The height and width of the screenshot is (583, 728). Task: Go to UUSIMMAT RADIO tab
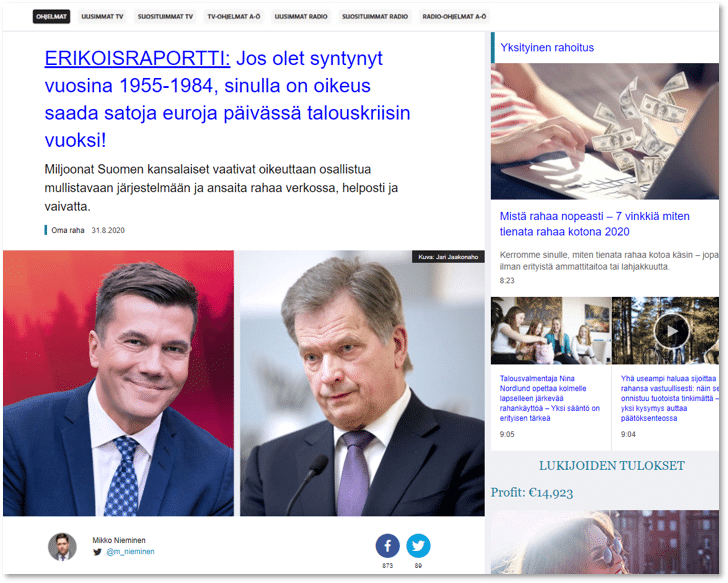(x=301, y=17)
